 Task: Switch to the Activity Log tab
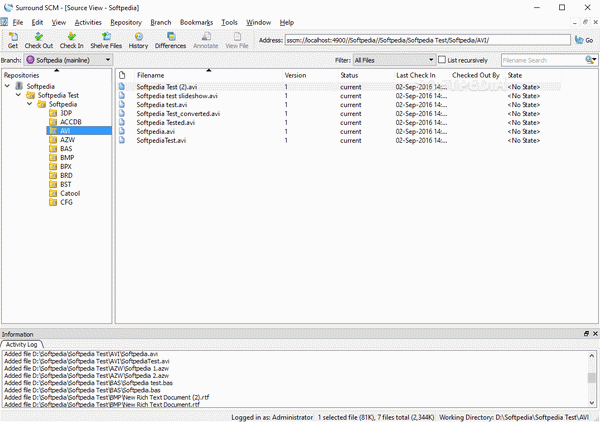point(24,343)
